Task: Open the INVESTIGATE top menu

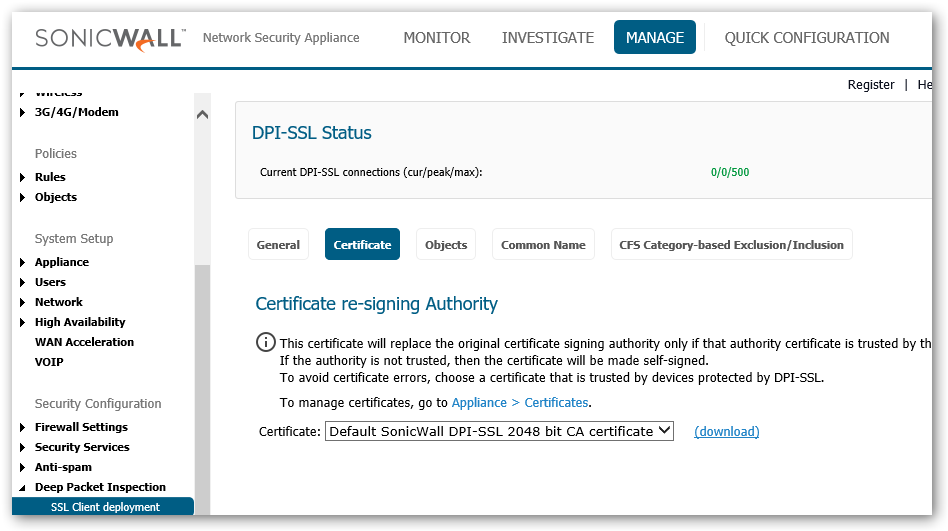Action: point(547,38)
